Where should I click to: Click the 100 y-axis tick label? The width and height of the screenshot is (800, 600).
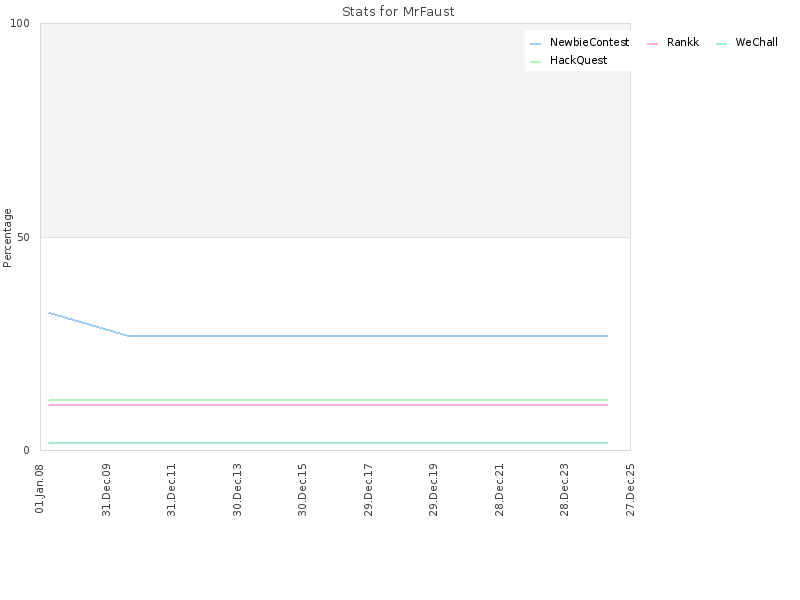(20, 23)
